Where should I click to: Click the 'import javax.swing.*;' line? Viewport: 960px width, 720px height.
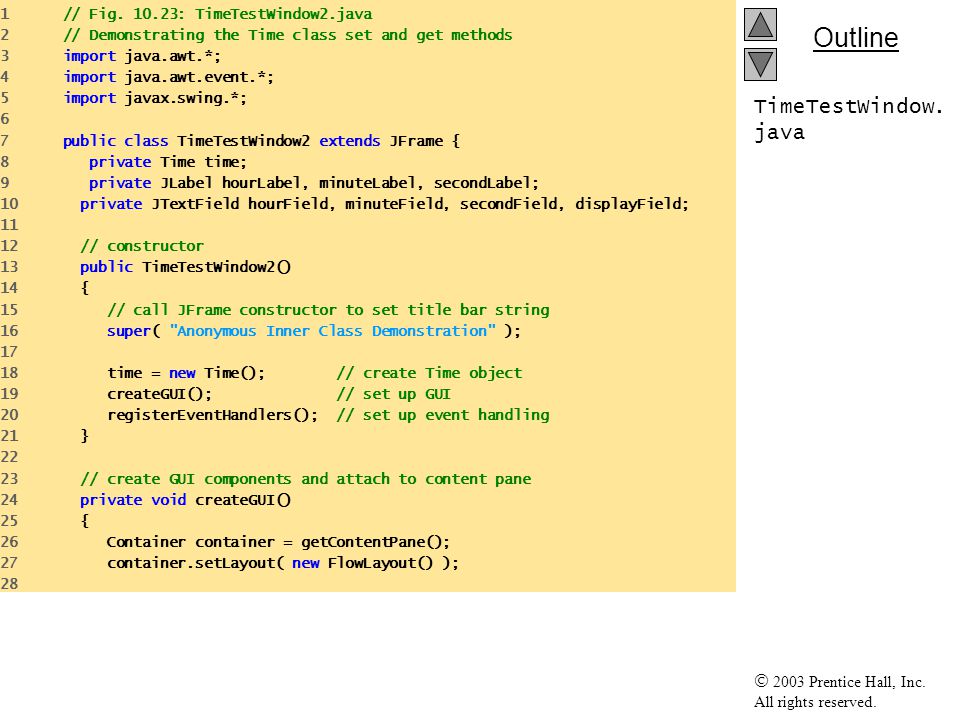click(x=155, y=98)
